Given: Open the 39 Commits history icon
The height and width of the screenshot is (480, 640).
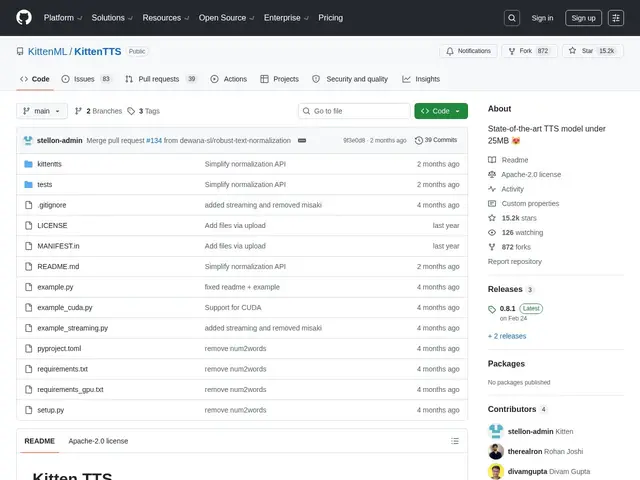Looking at the screenshot, I should pos(419,140).
